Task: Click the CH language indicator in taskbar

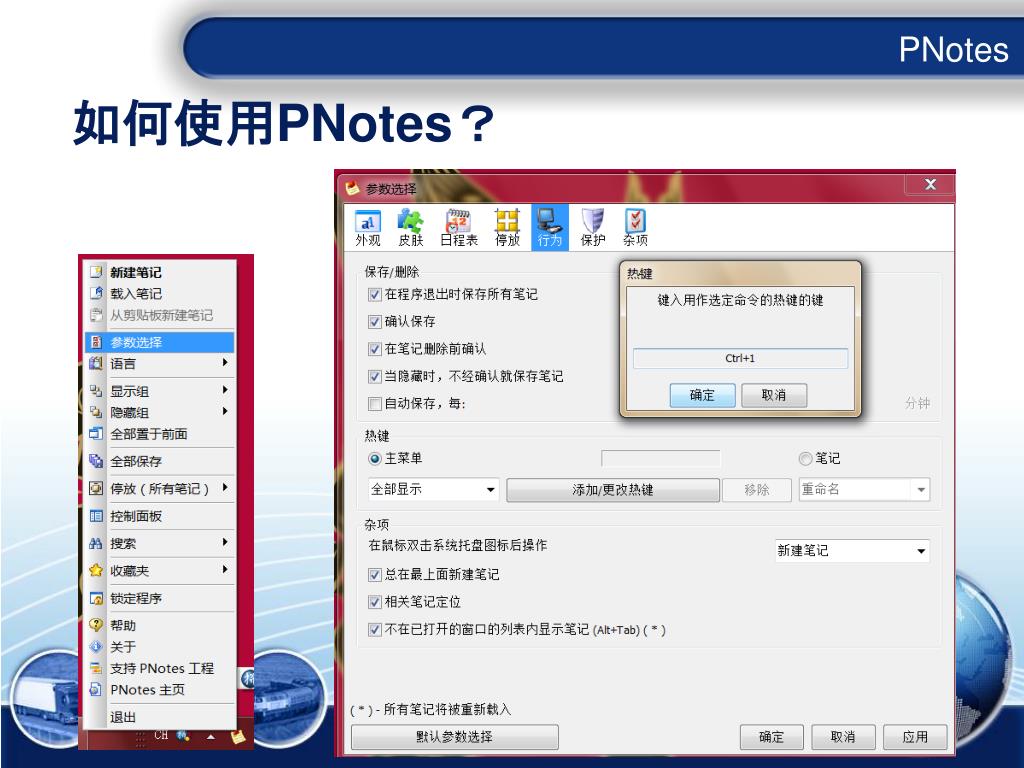Action: [x=161, y=735]
